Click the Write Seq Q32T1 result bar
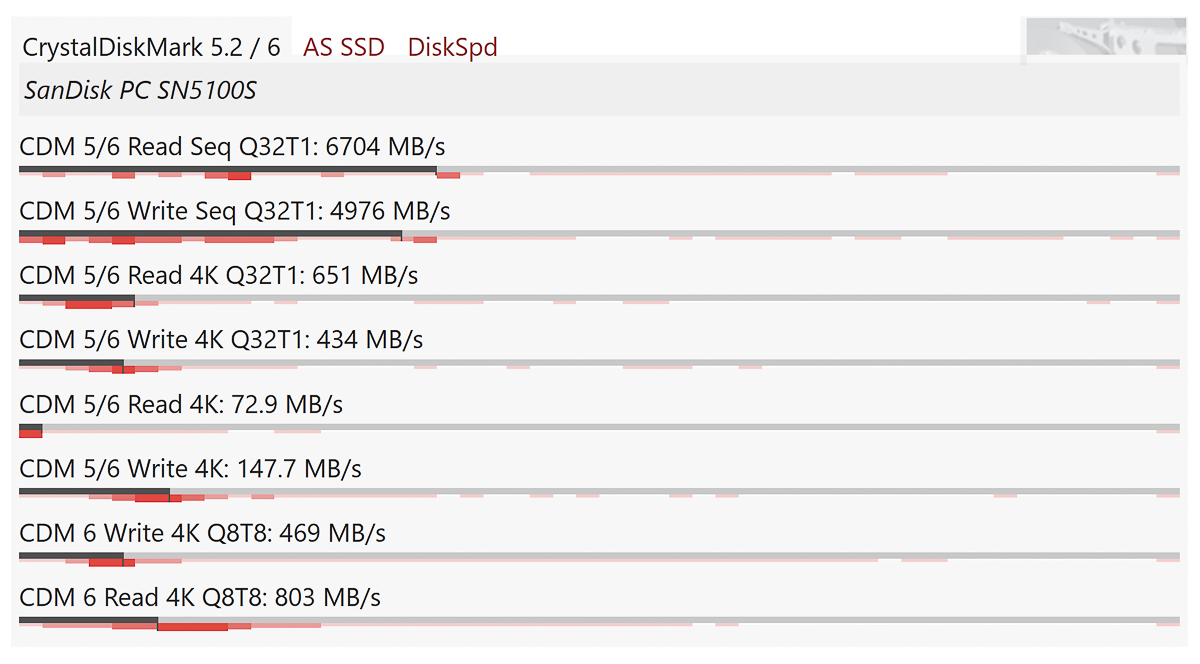Image resolution: width=1200 pixels, height=664 pixels. 210,235
